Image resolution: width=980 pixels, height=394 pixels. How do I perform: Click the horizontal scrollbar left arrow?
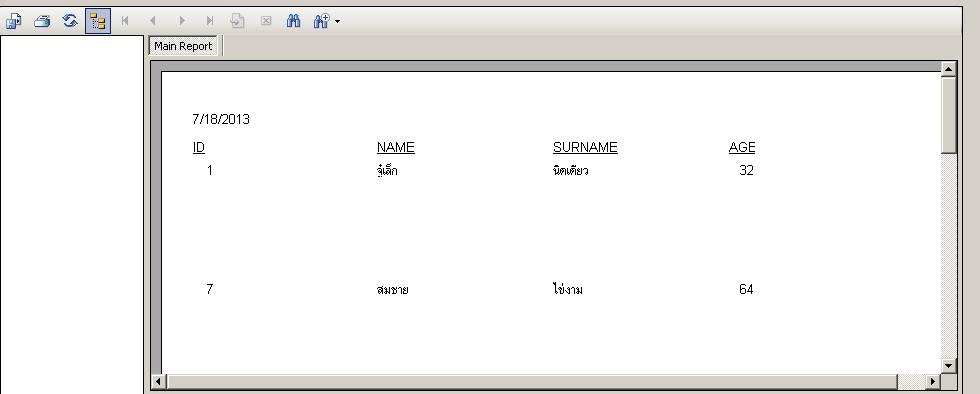159,381
